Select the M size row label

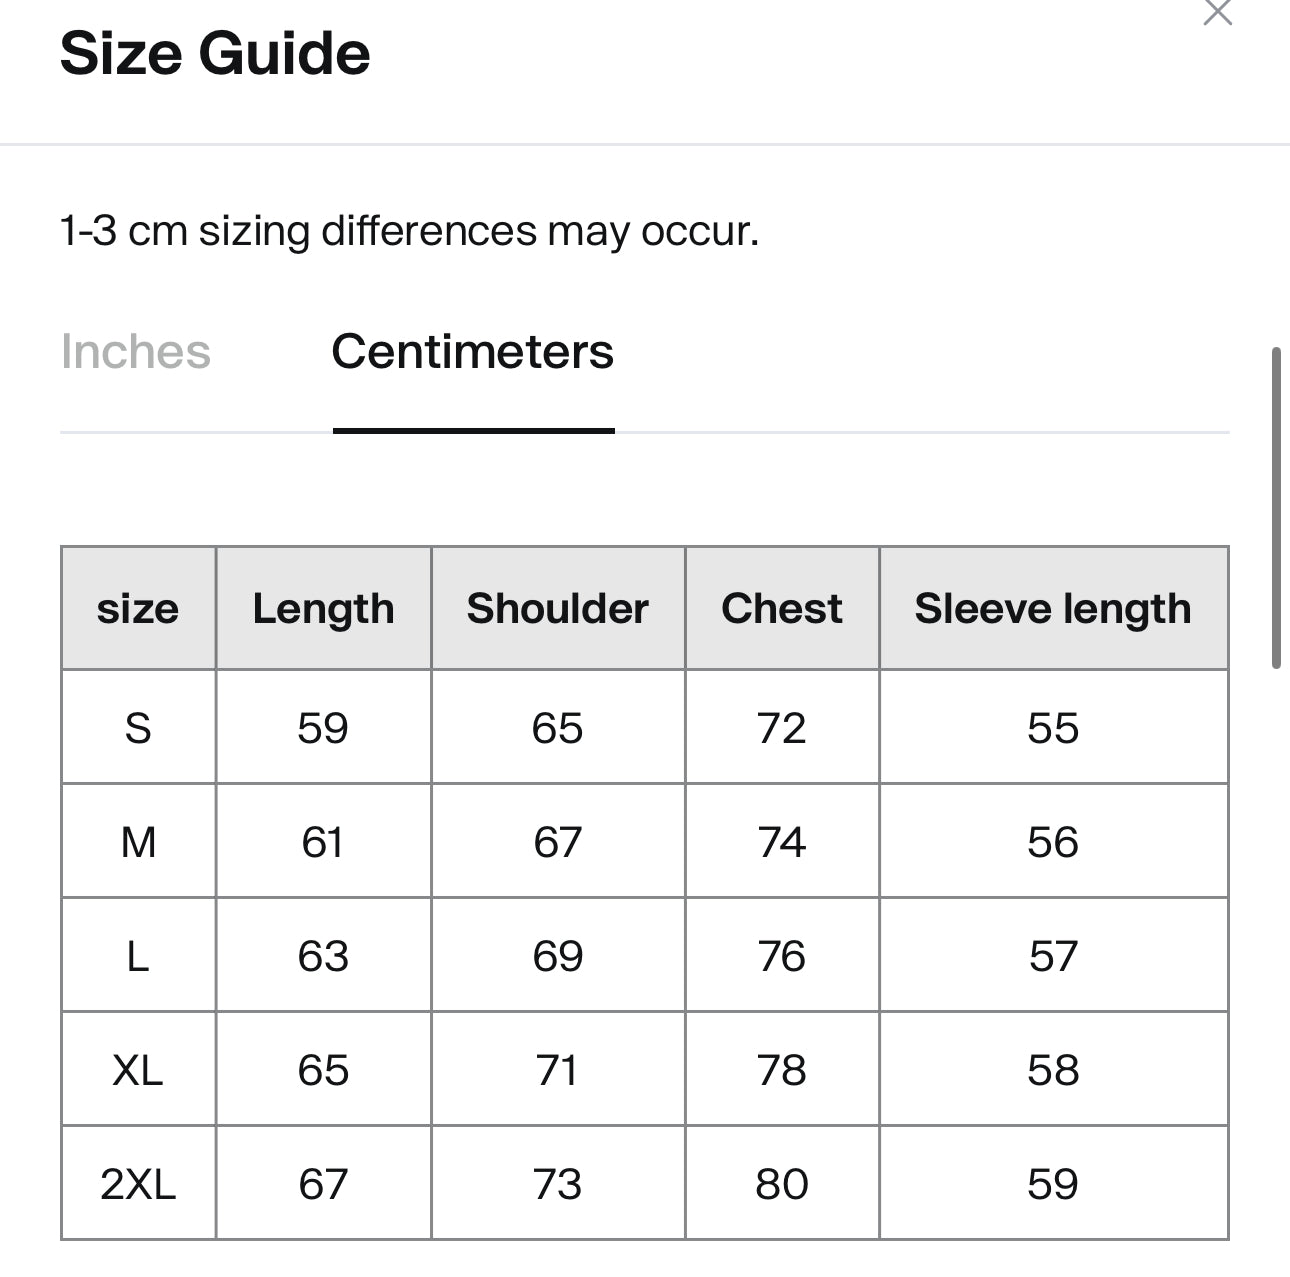coord(138,842)
